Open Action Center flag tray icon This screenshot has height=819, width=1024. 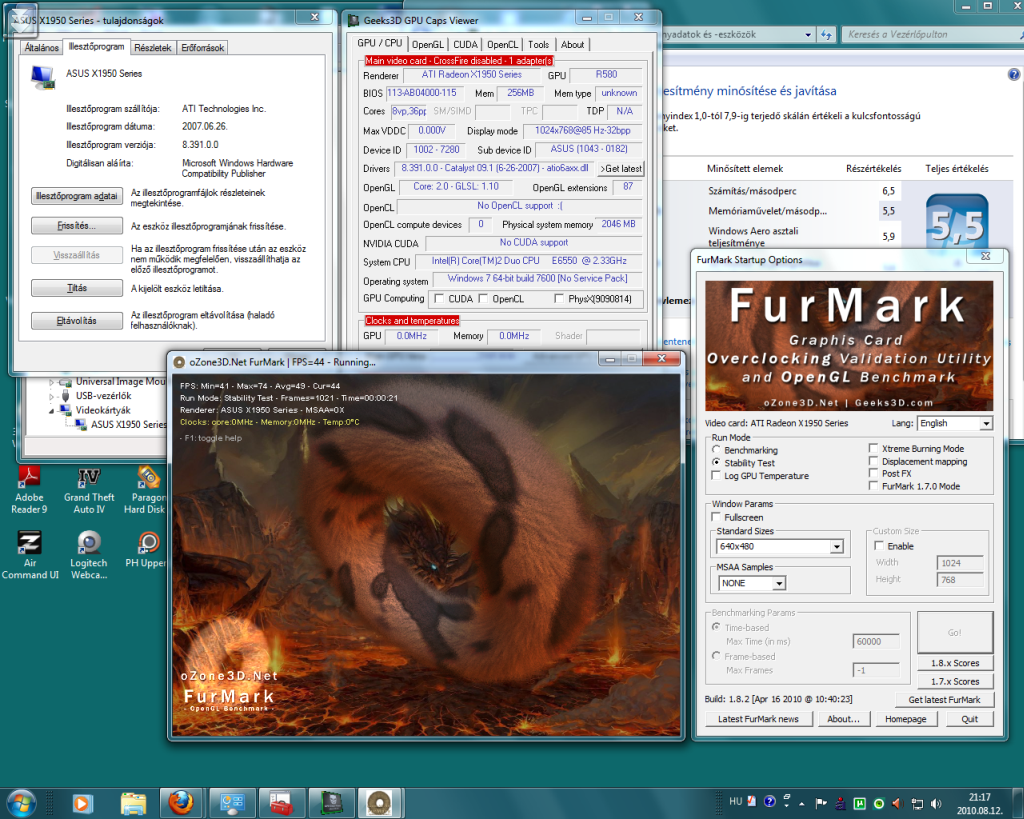coord(821,803)
